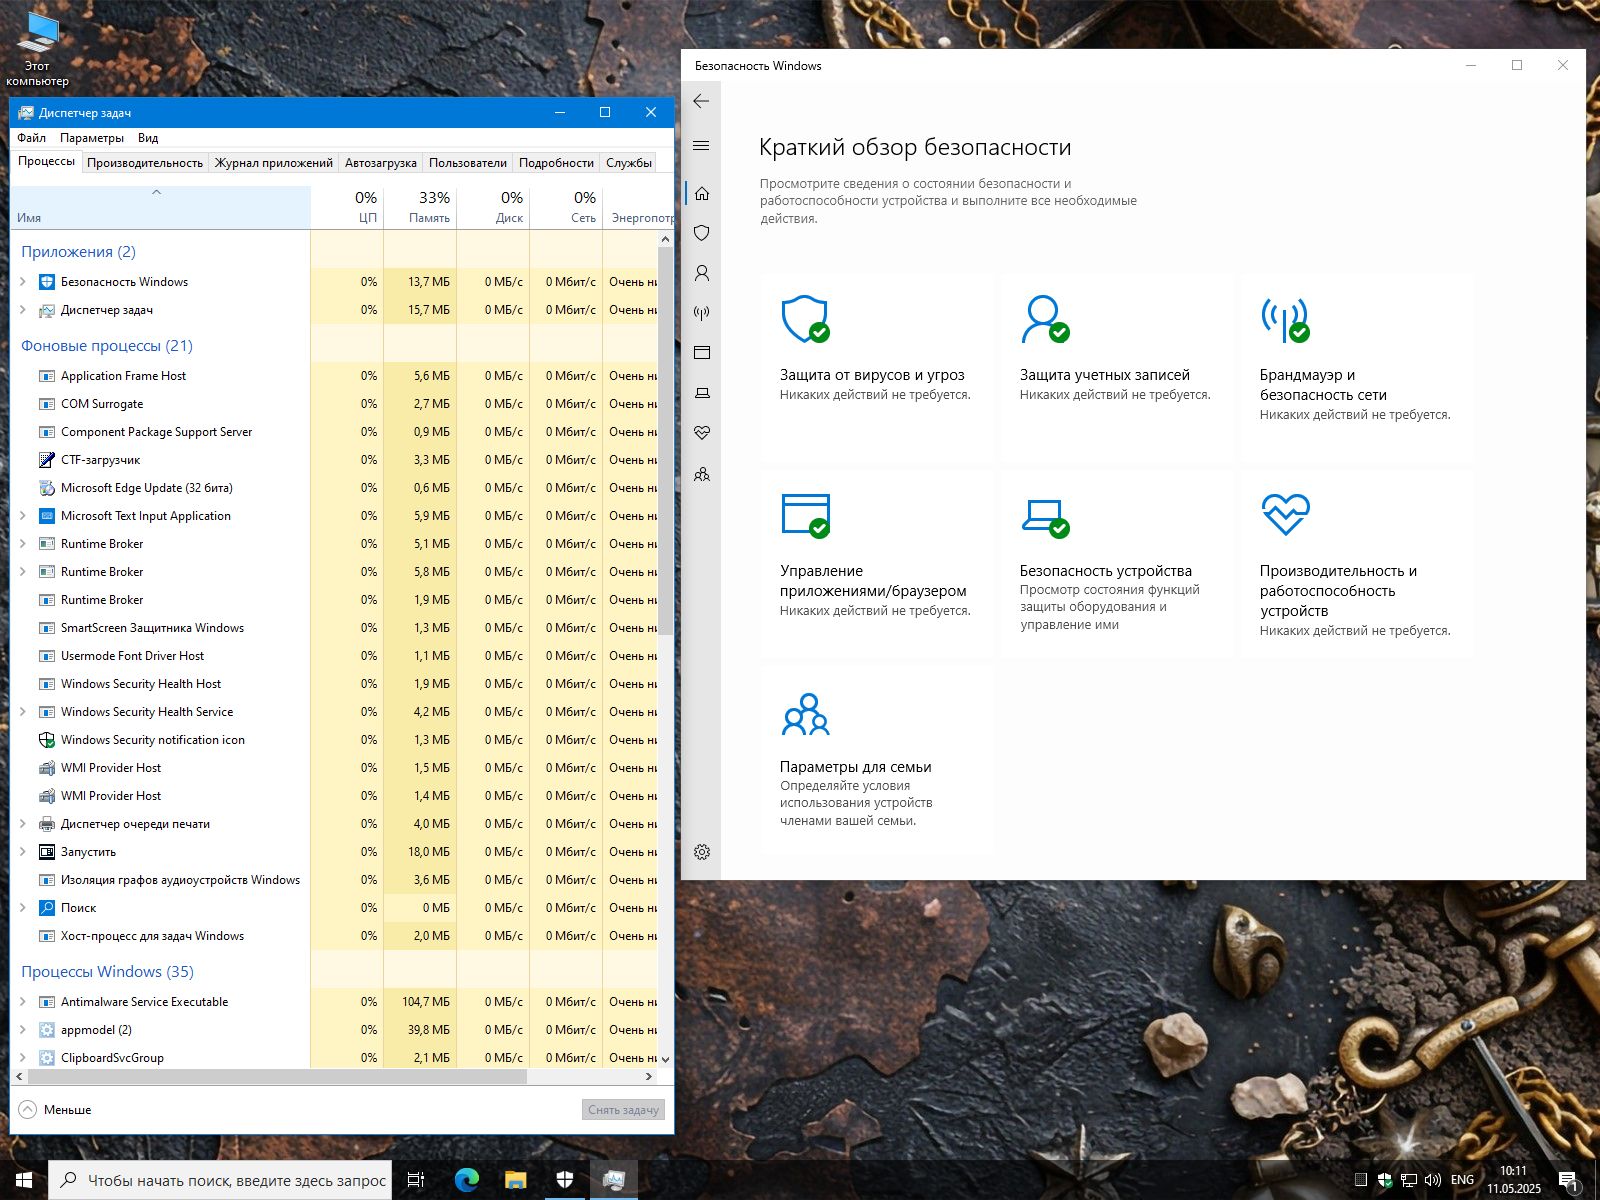Image resolution: width=1600 pixels, height=1200 pixels.
Task: Expand Microsoft Text Input Application row
Action: pyautogui.click(x=23, y=516)
